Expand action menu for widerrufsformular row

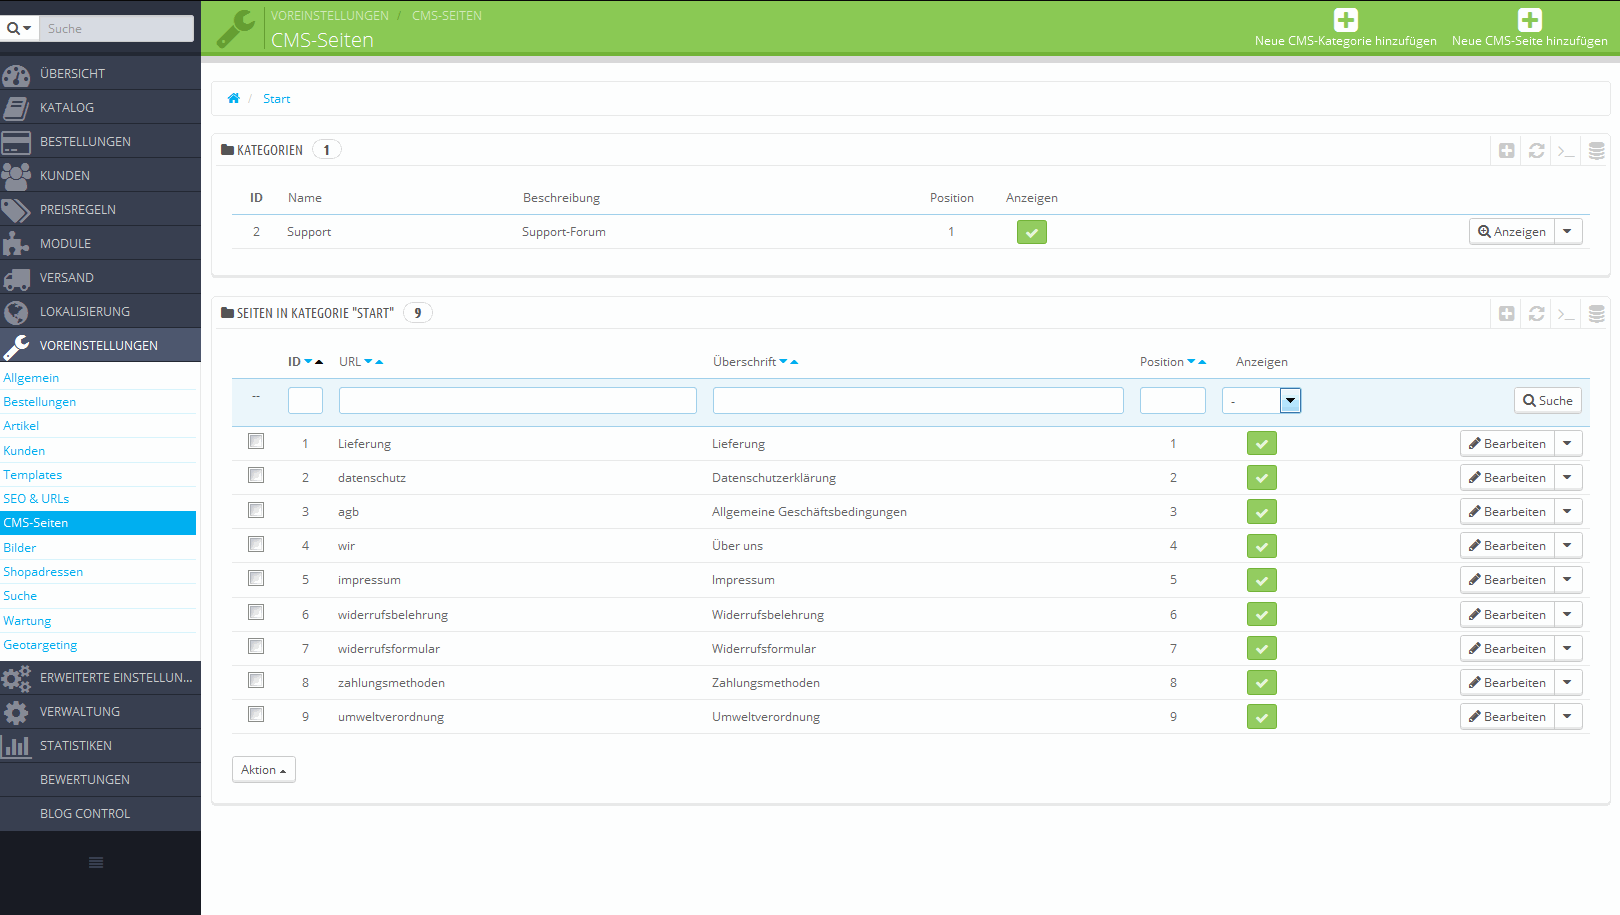point(1568,649)
